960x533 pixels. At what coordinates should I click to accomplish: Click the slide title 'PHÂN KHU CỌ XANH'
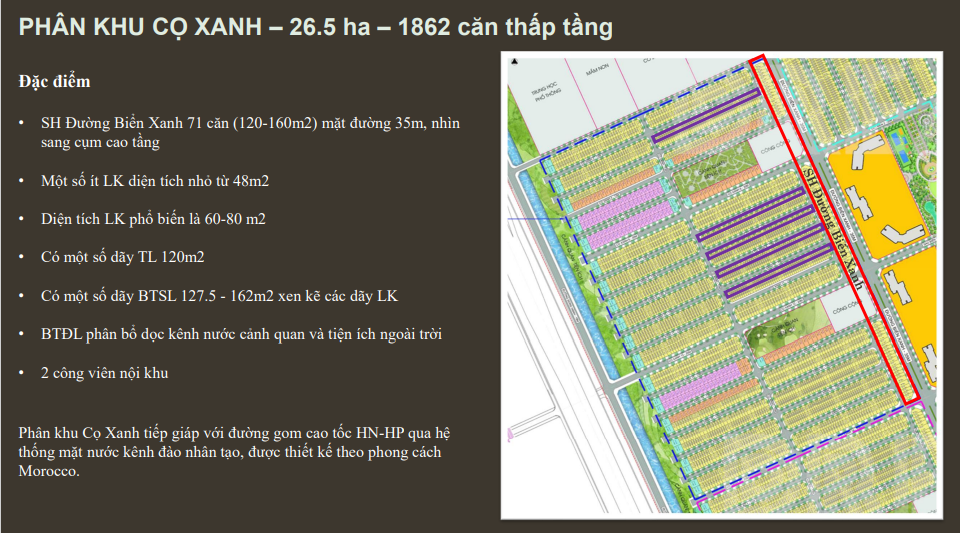coord(315,28)
